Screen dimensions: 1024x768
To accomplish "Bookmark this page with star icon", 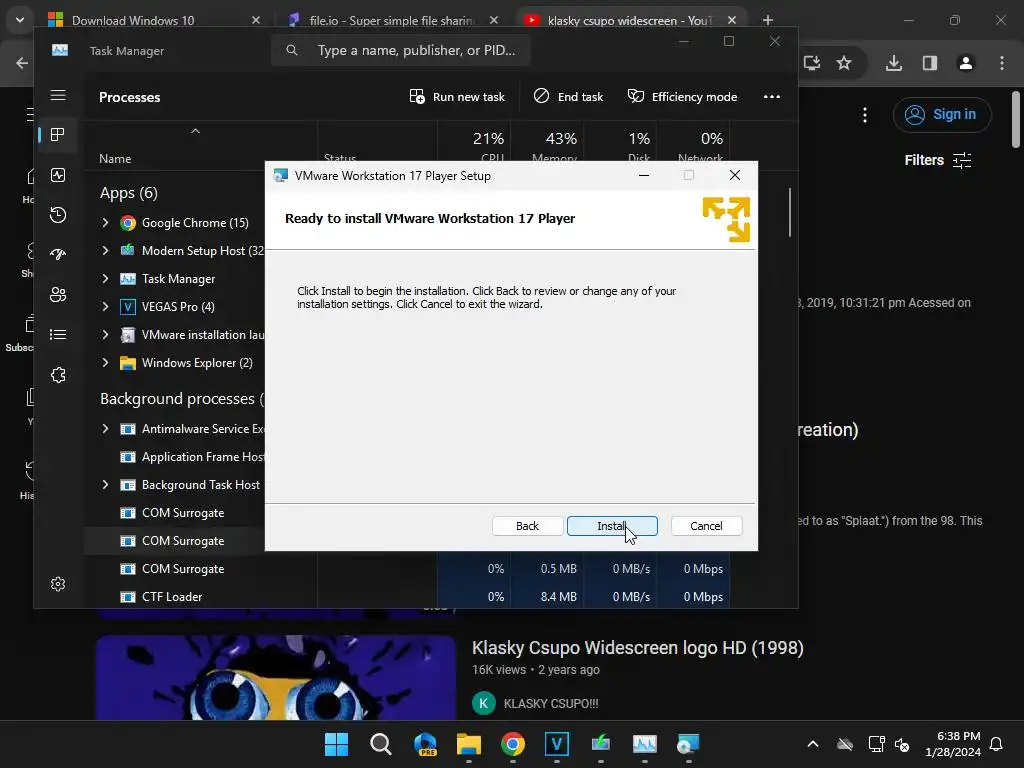I will click(844, 63).
